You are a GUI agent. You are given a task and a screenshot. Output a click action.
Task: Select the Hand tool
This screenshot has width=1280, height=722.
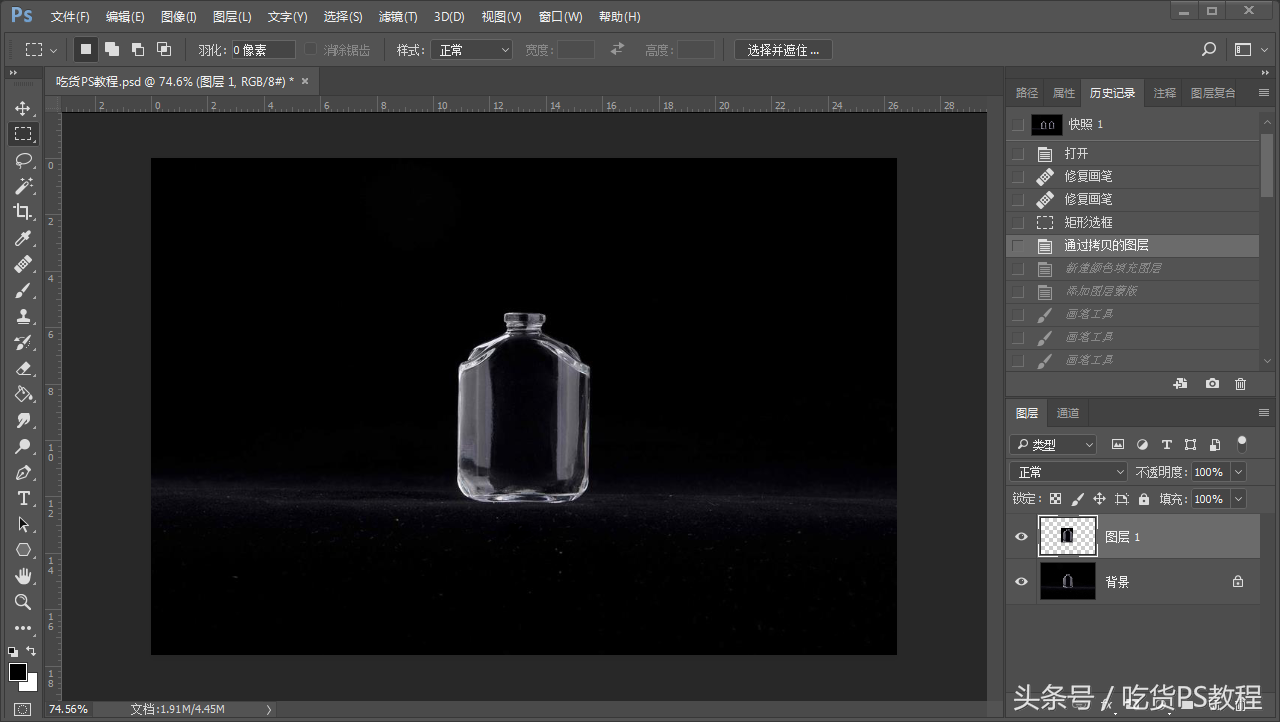pos(23,576)
